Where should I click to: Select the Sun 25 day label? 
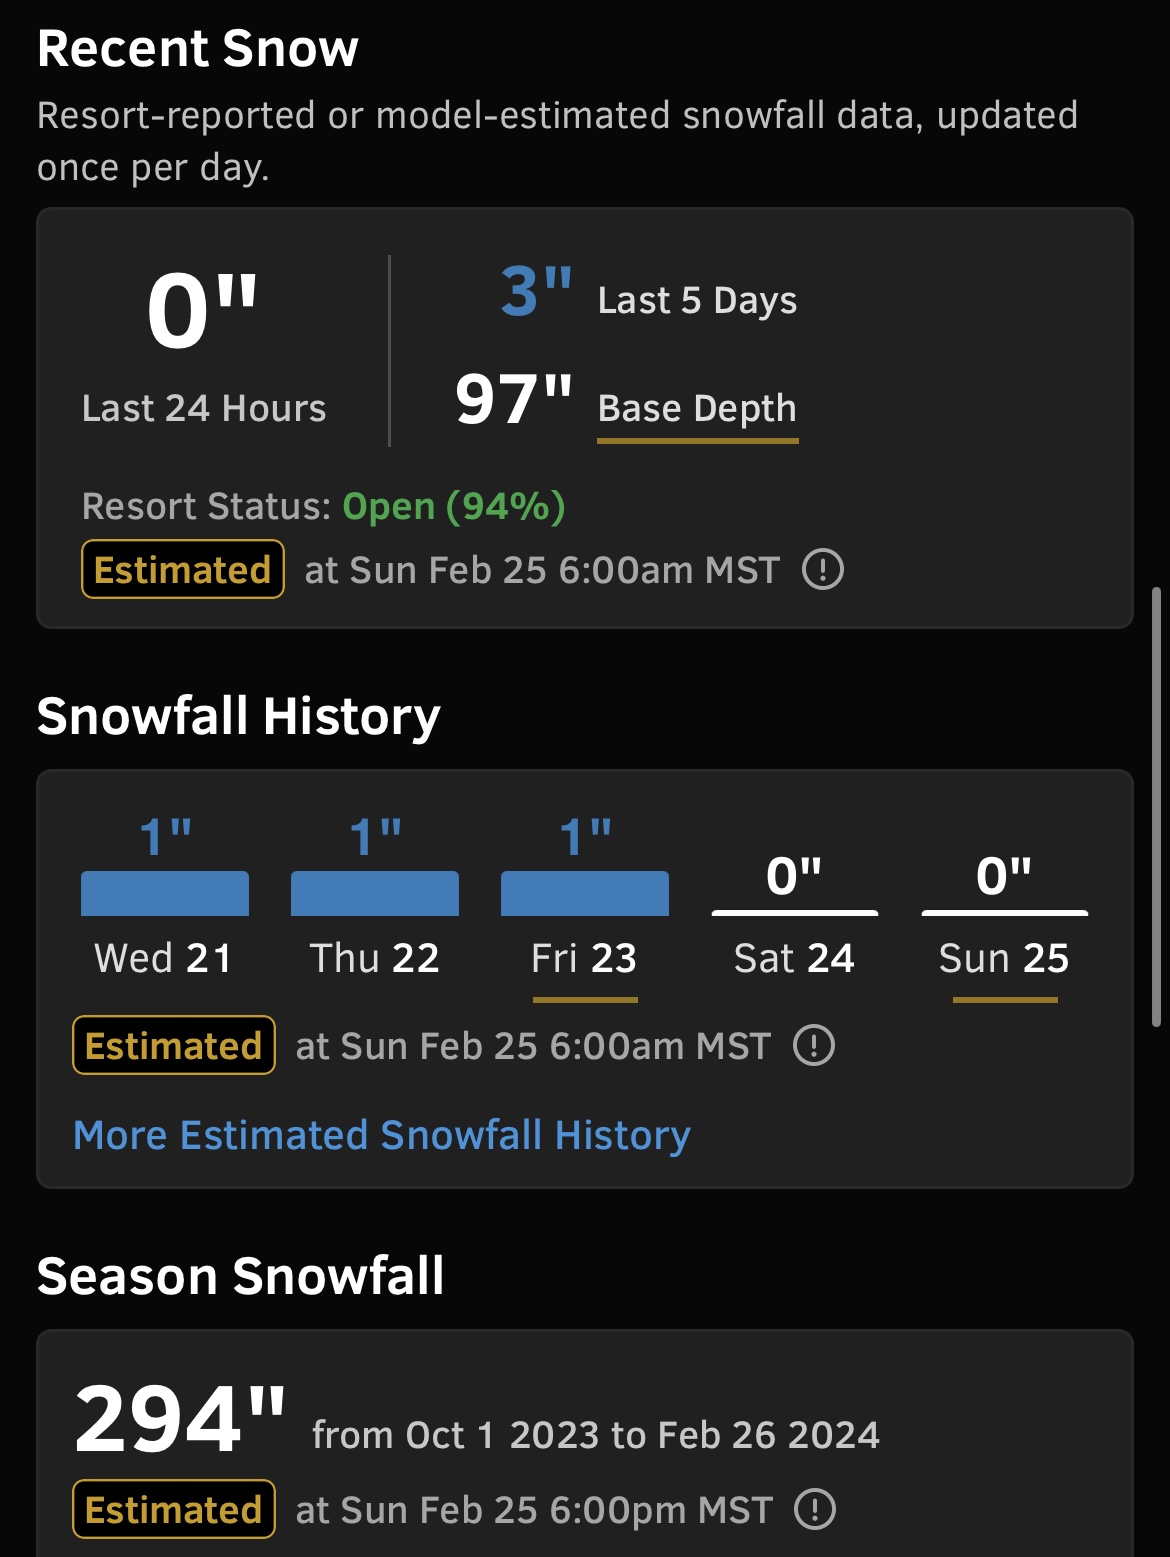point(1004,959)
